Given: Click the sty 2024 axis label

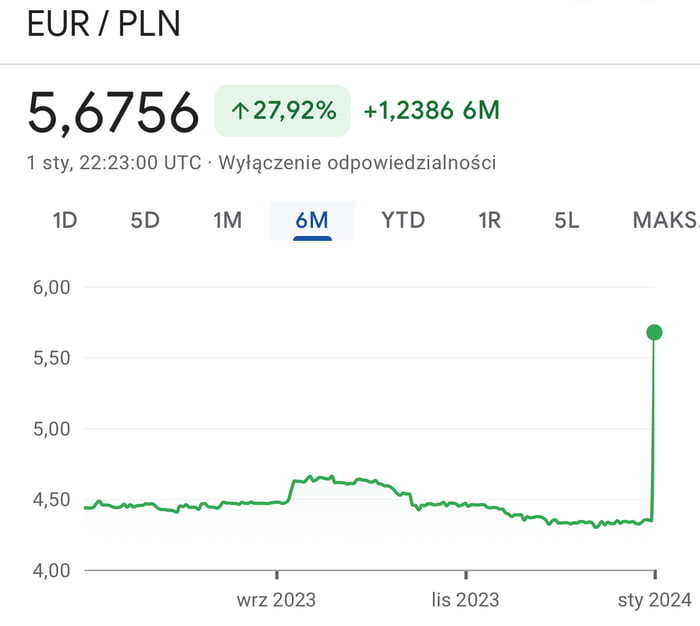Looking at the screenshot, I should (654, 600).
